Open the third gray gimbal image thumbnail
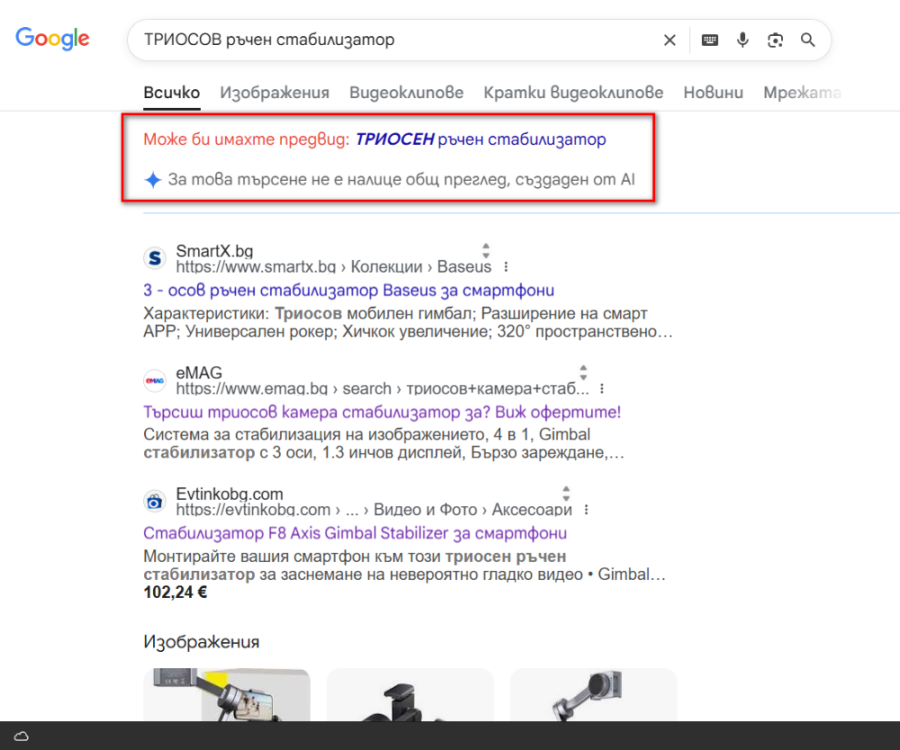This screenshot has height=750, width=900. [x=593, y=694]
